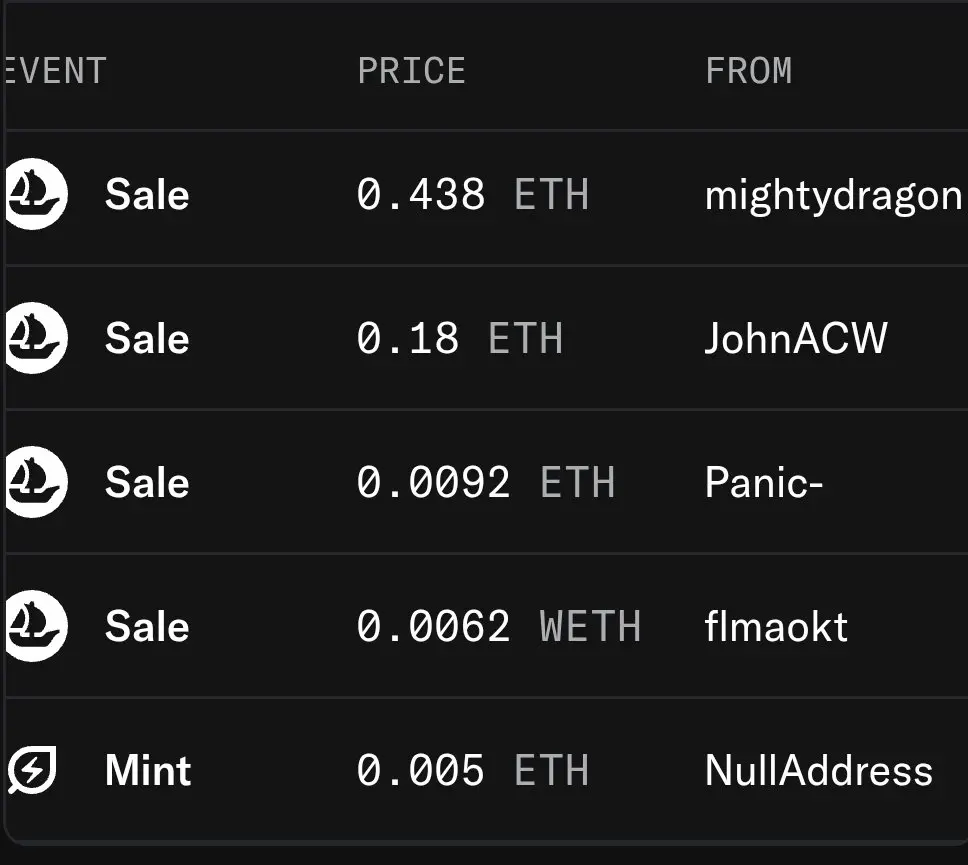This screenshot has width=968, height=865.
Task: Click the OpenSea icon on Panic- sale row
Action: click(x=36, y=482)
